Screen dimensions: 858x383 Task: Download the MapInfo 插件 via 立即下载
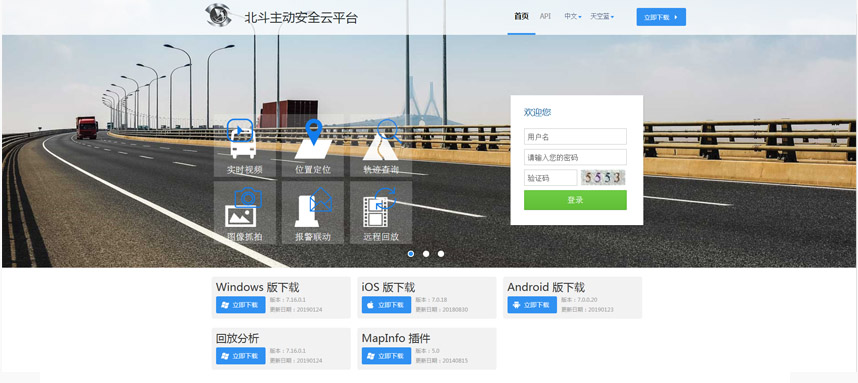click(x=386, y=356)
